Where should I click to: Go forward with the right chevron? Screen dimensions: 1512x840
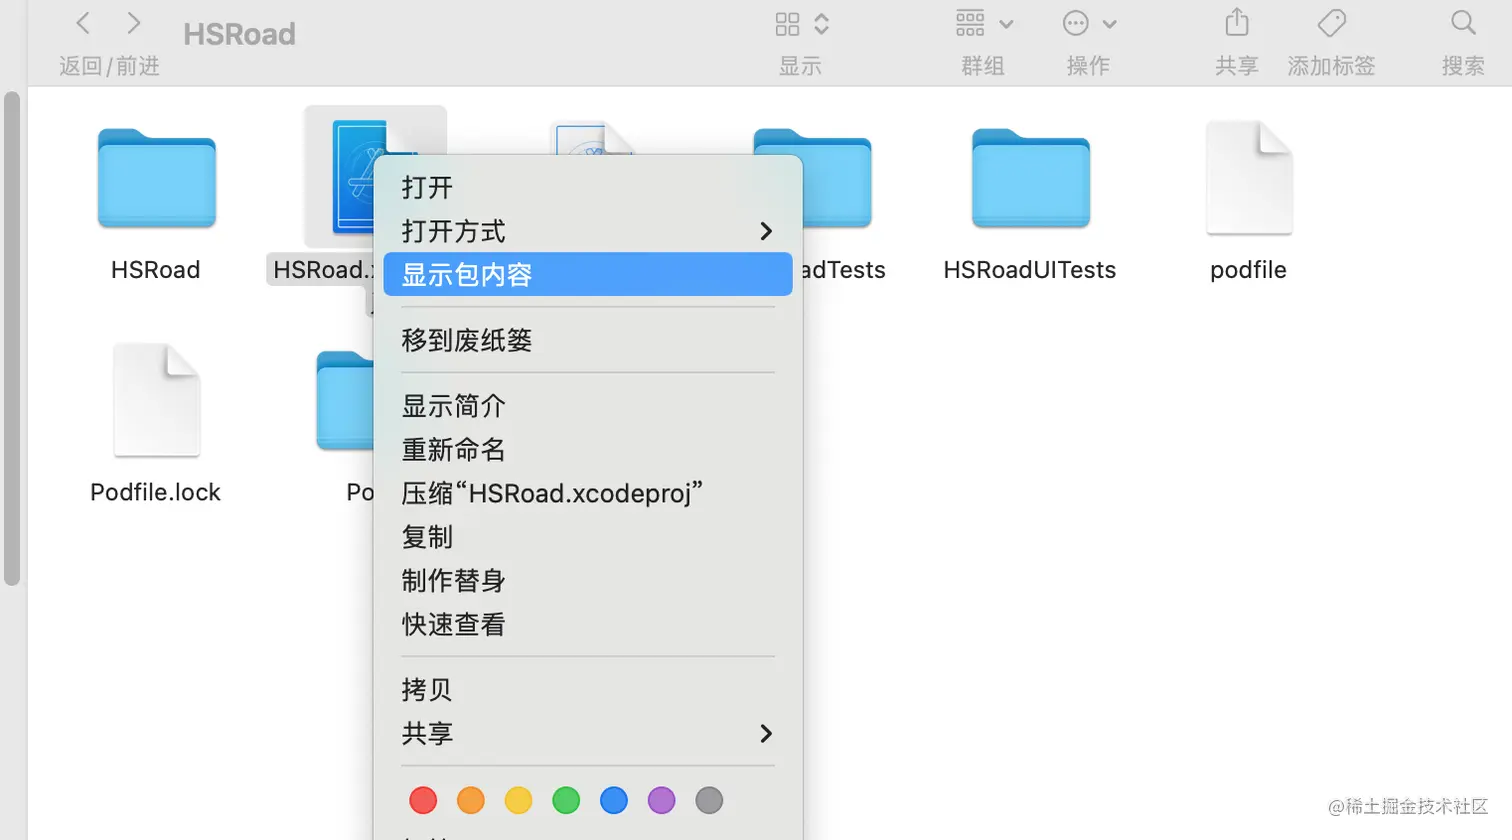(133, 23)
